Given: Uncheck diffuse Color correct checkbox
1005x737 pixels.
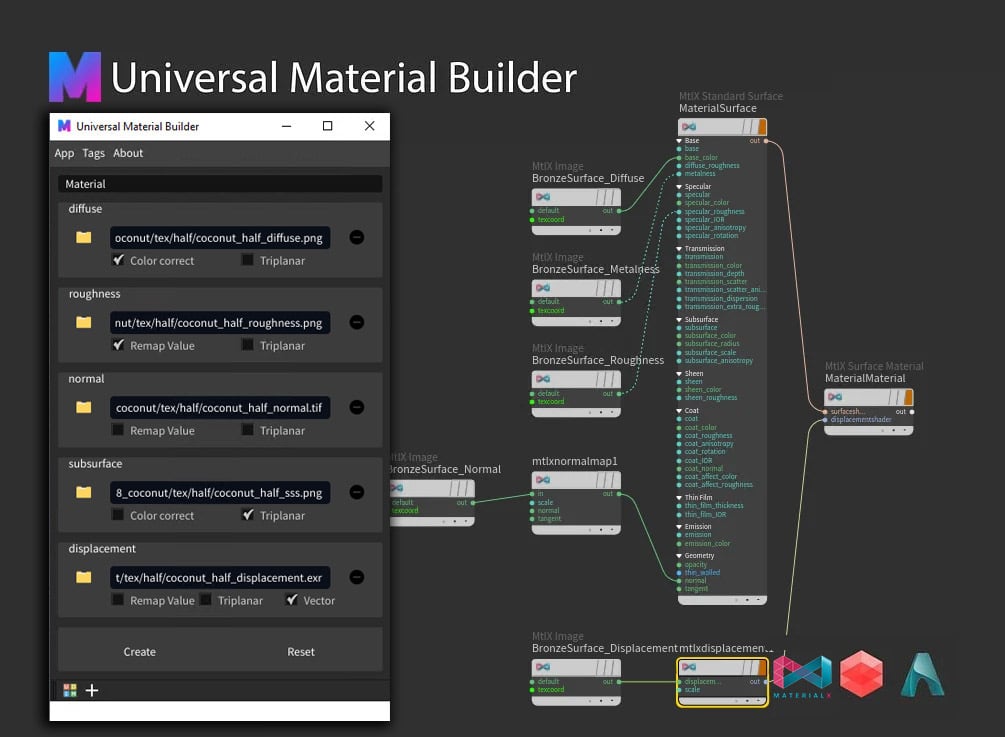Looking at the screenshot, I should pyautogui.click(x=119, y=260).
